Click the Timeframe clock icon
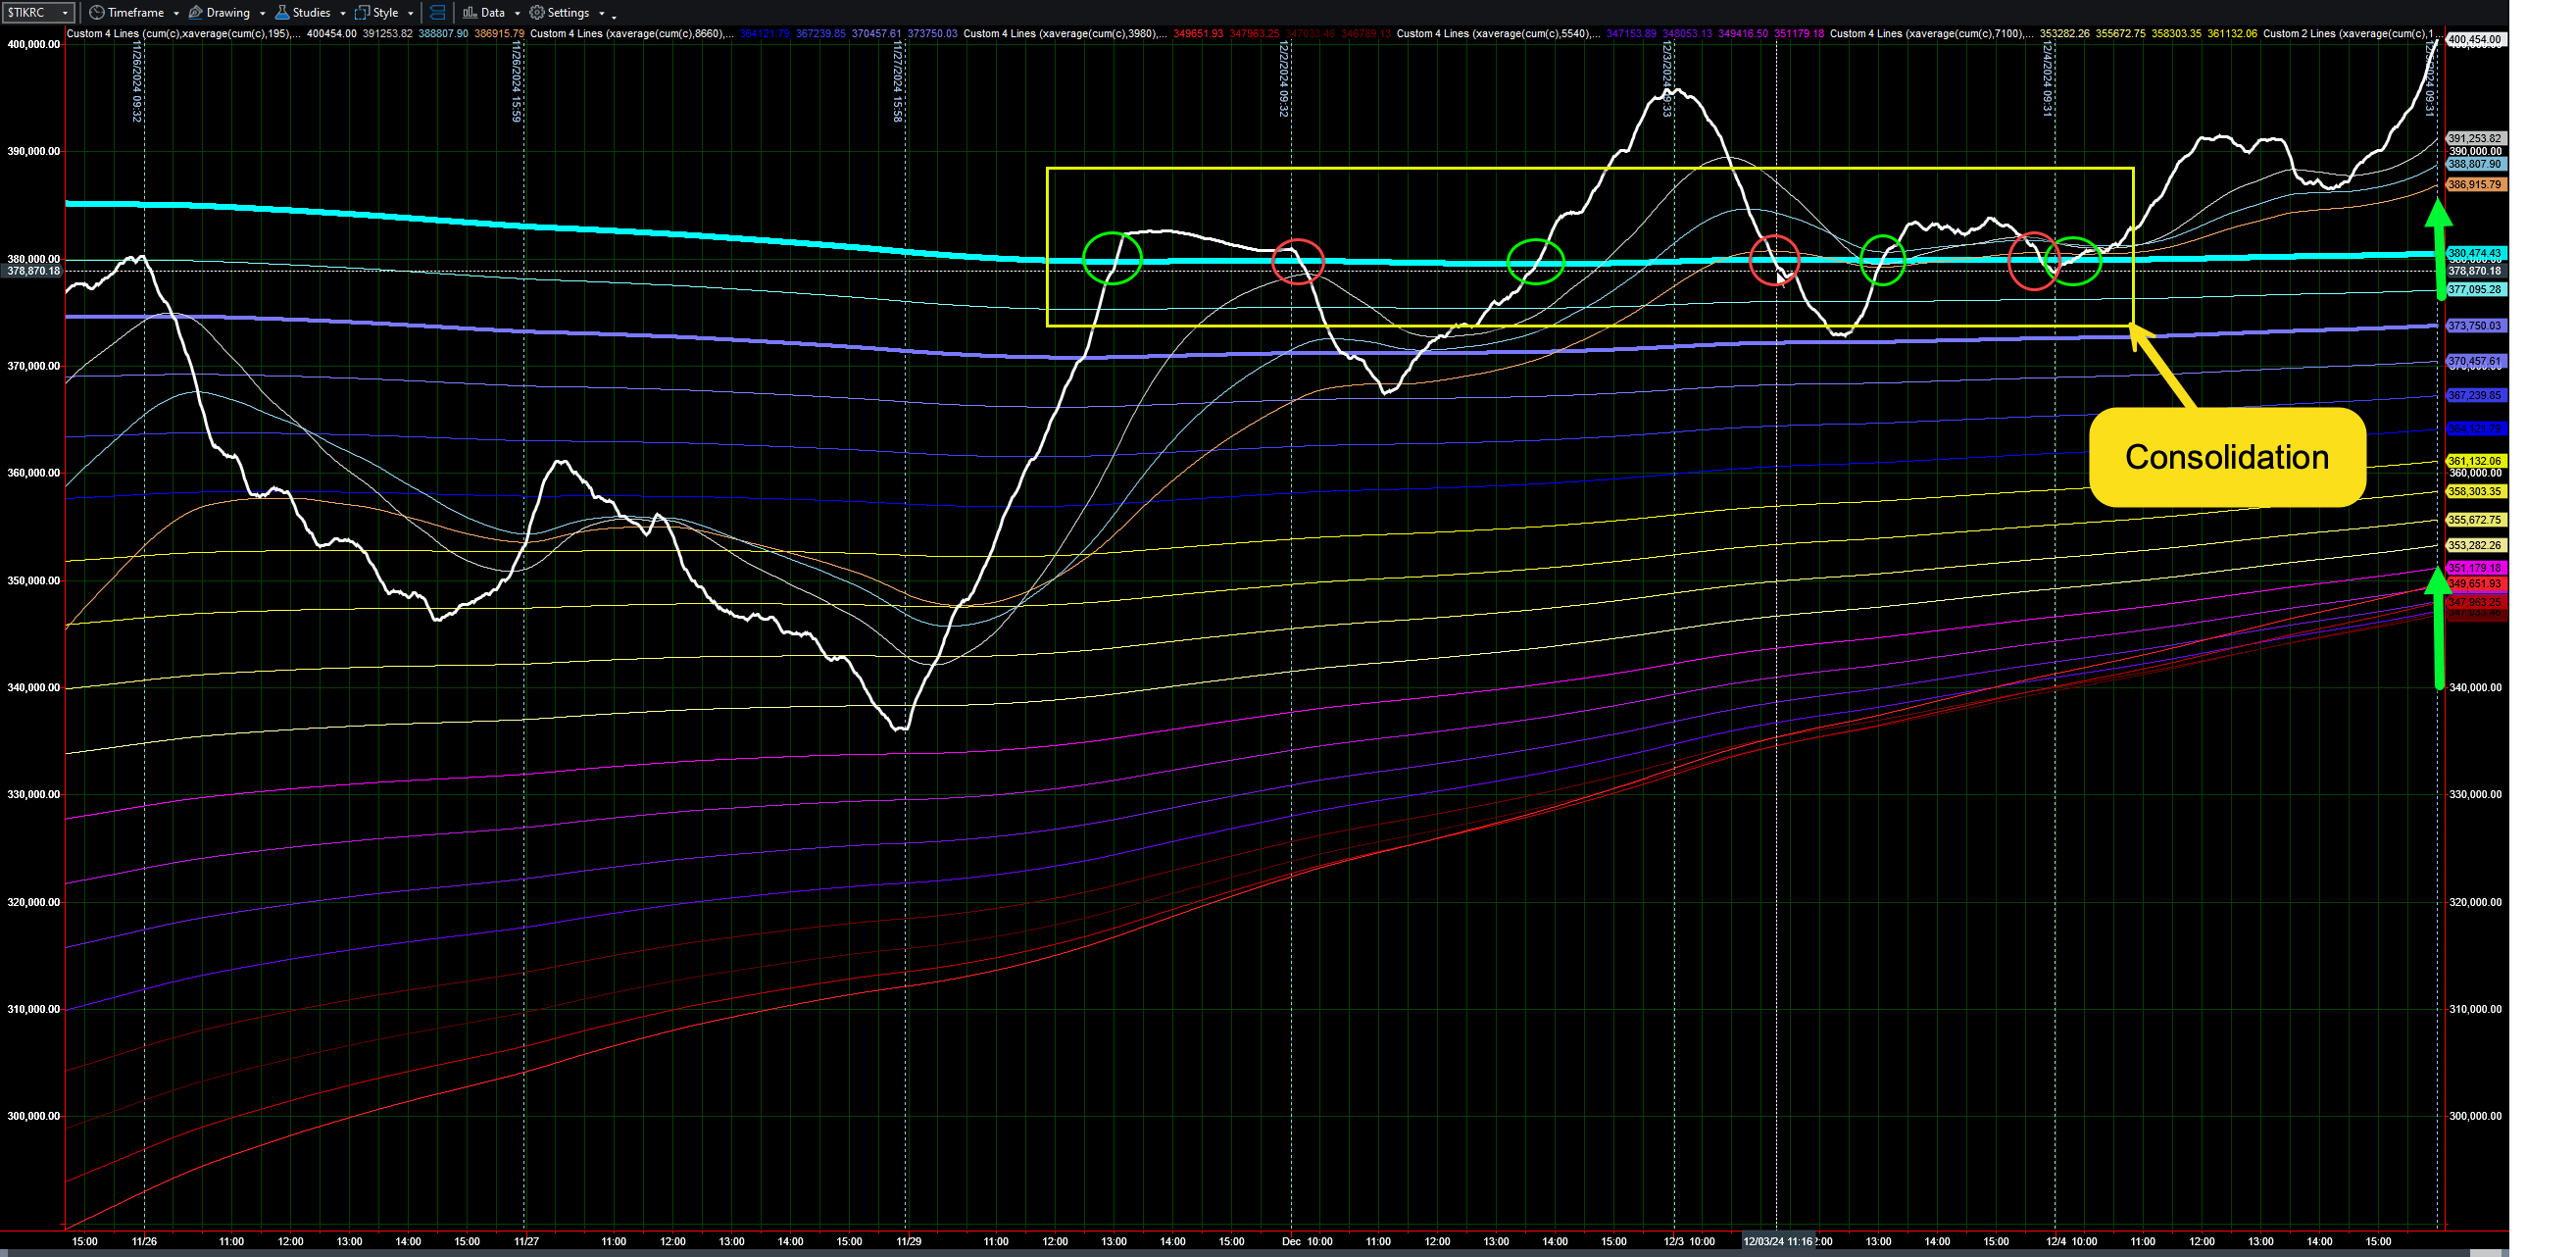The image size is (2576, 1257). point(96,13)
